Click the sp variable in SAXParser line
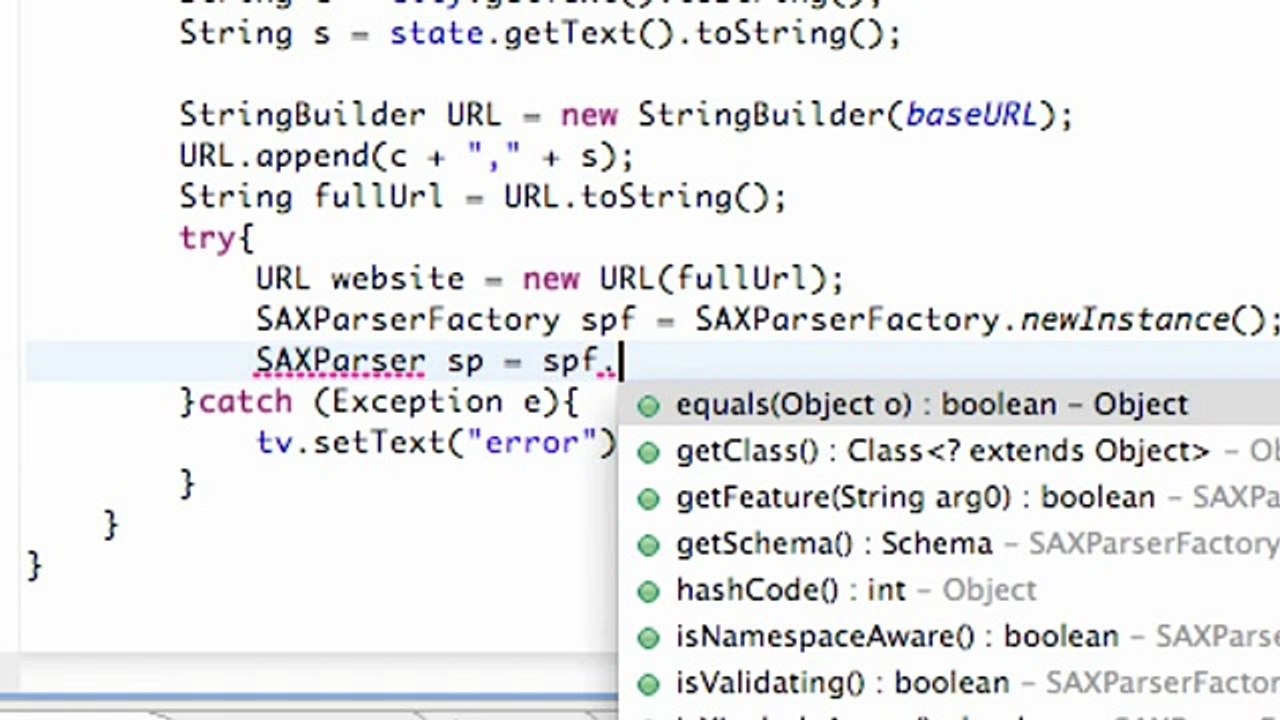The width and height of the screenshot is (1280, 720). pyautogui.click(x=465, y=363)
